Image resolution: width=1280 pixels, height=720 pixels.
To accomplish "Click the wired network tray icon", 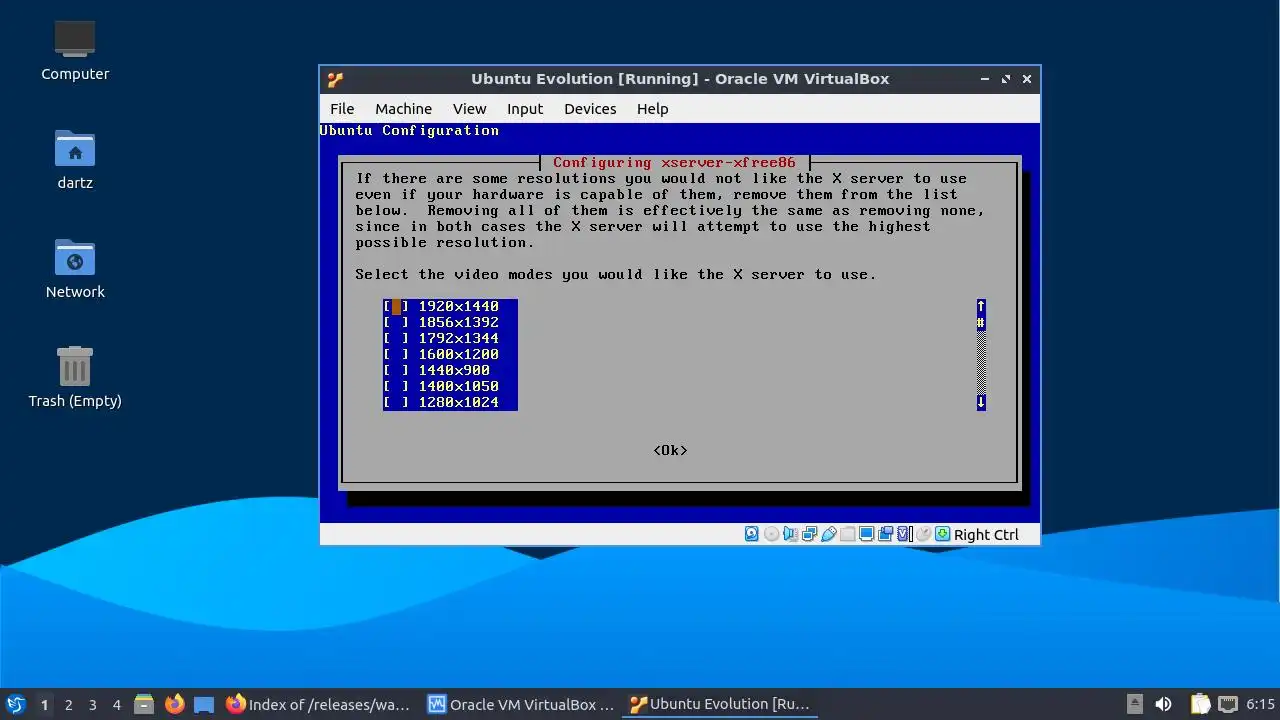I will [1228, 704].
